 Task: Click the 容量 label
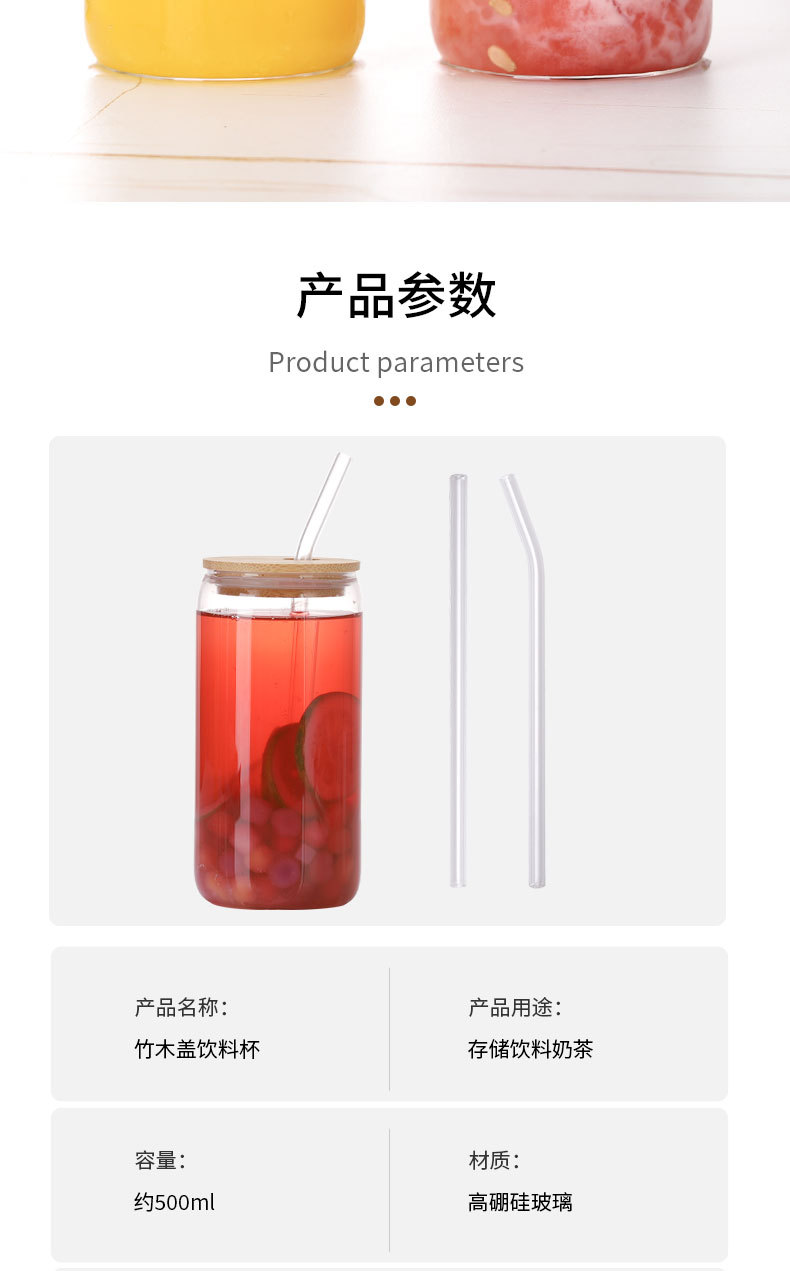click(160, 1160)
